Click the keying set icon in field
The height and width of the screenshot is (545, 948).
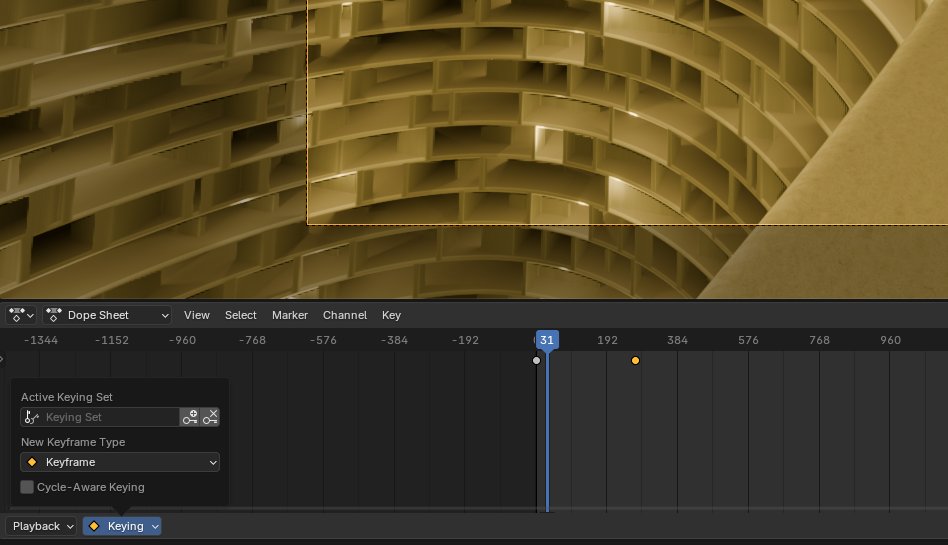coord(31,417)
